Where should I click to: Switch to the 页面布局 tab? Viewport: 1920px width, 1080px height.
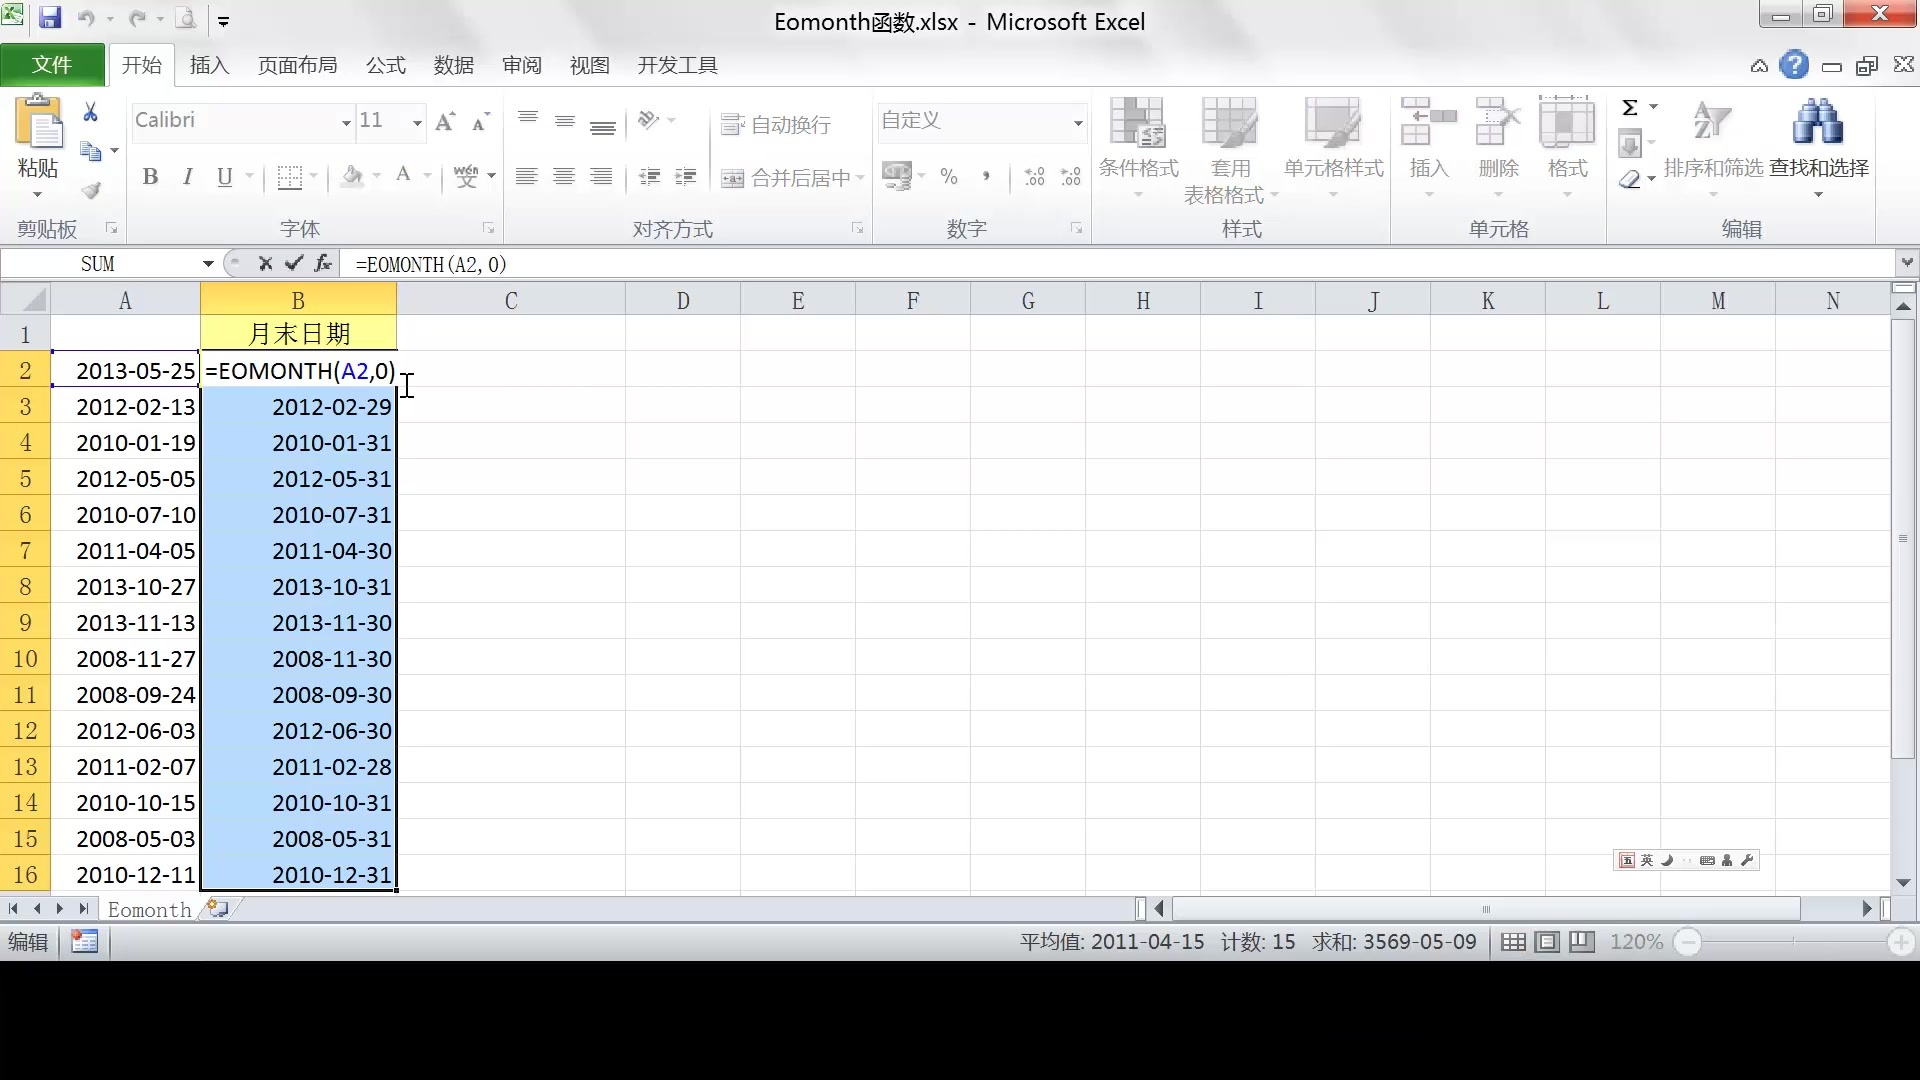pos(298,65)
